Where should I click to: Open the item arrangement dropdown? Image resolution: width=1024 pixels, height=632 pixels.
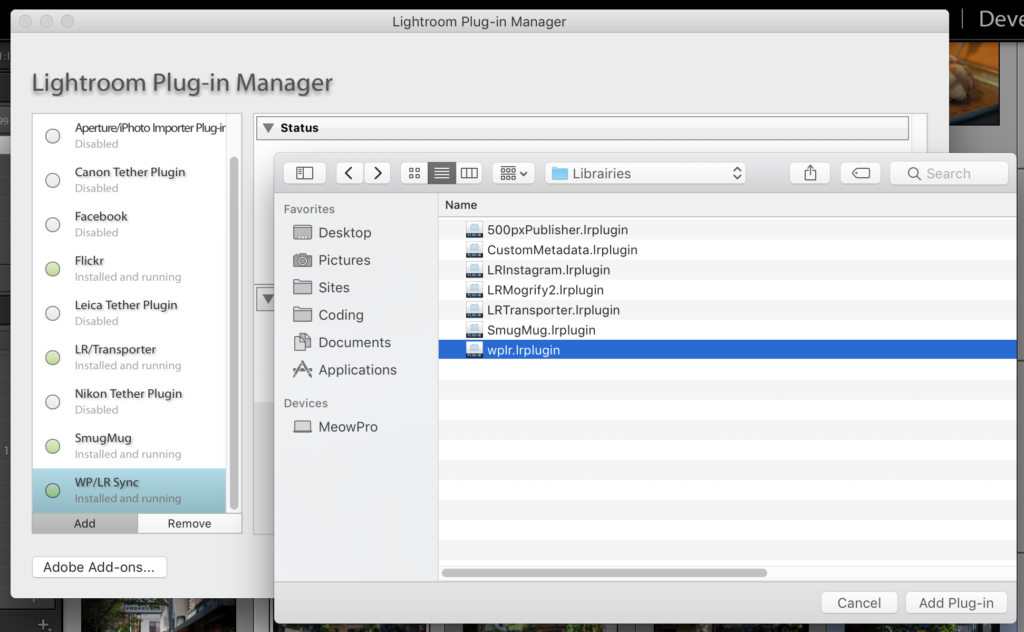tap(514, 173)
